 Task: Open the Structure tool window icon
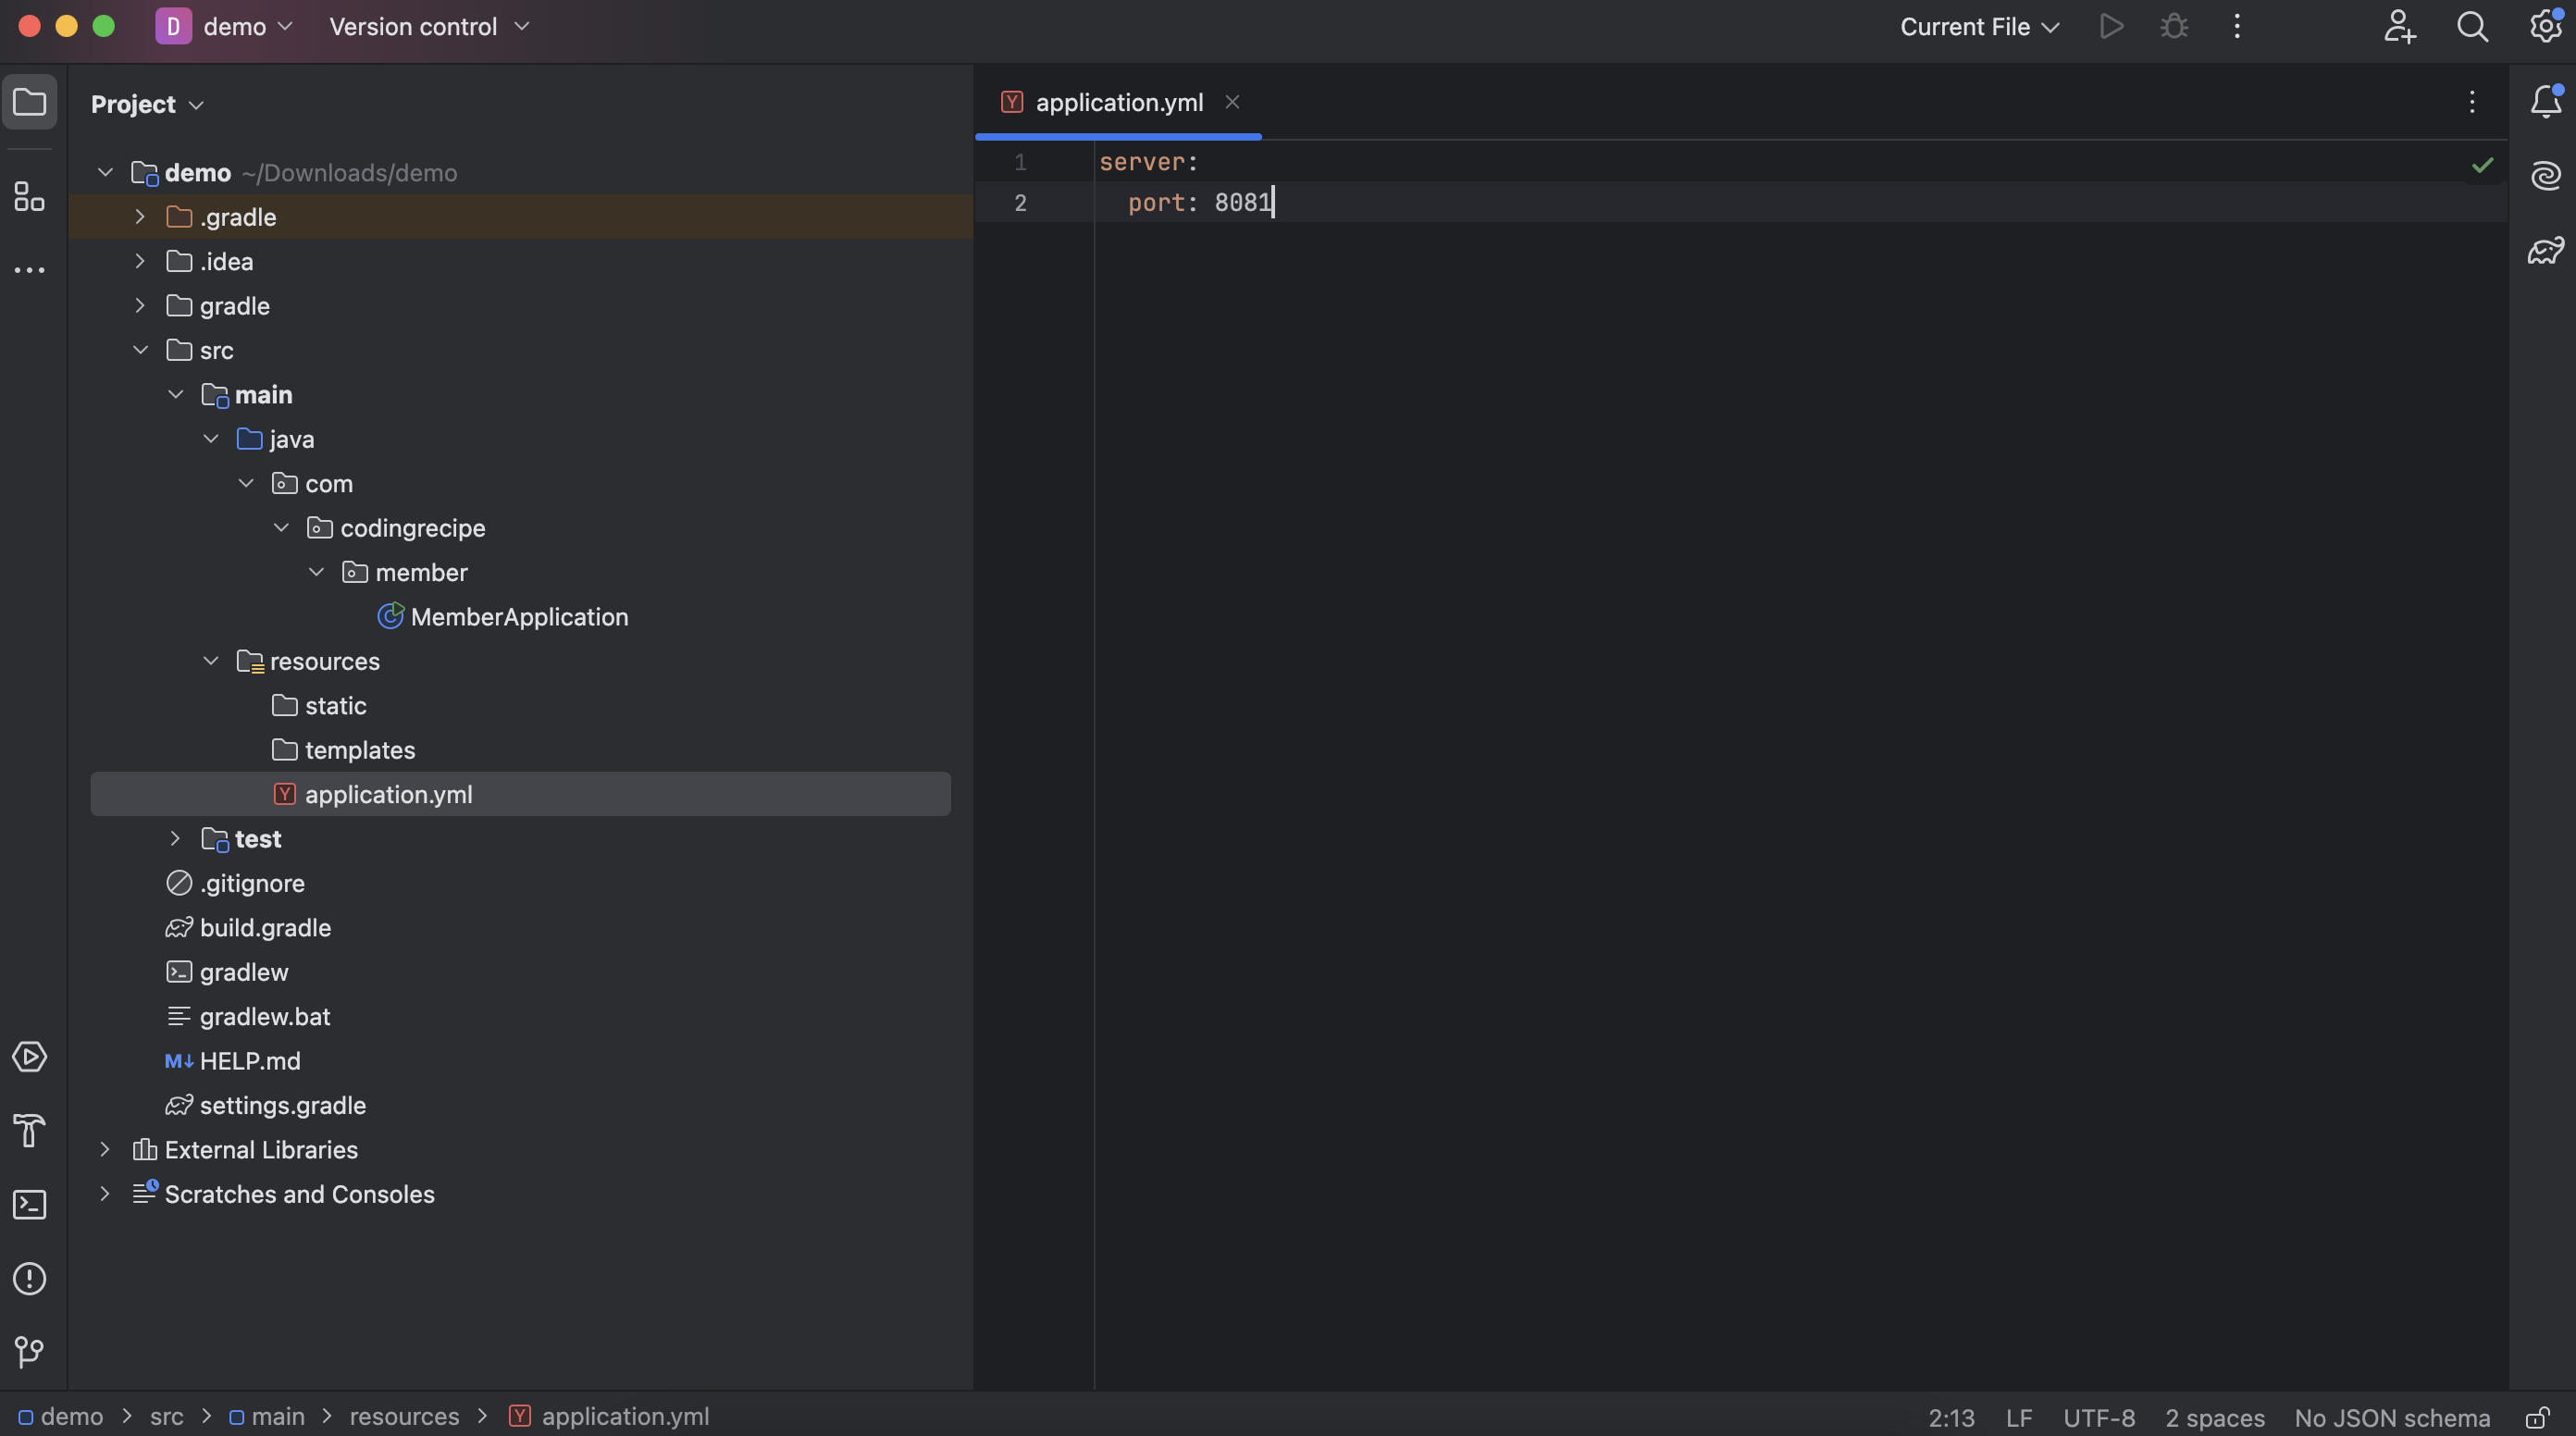[29, 196]
